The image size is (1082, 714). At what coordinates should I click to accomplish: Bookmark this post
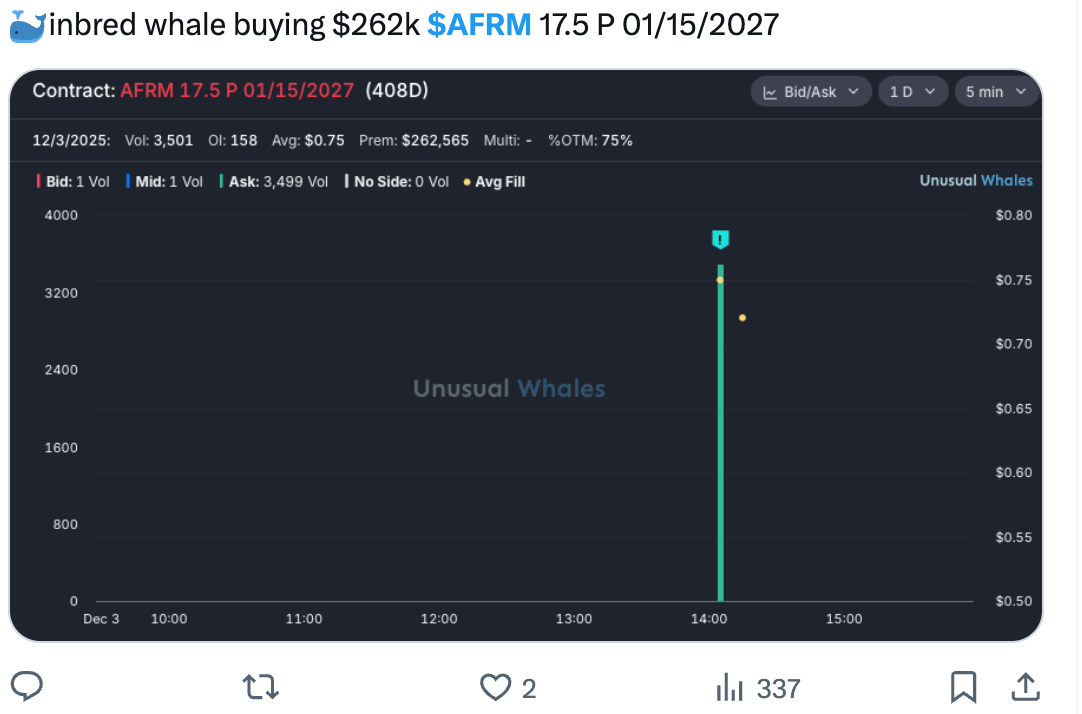(963, 687)
